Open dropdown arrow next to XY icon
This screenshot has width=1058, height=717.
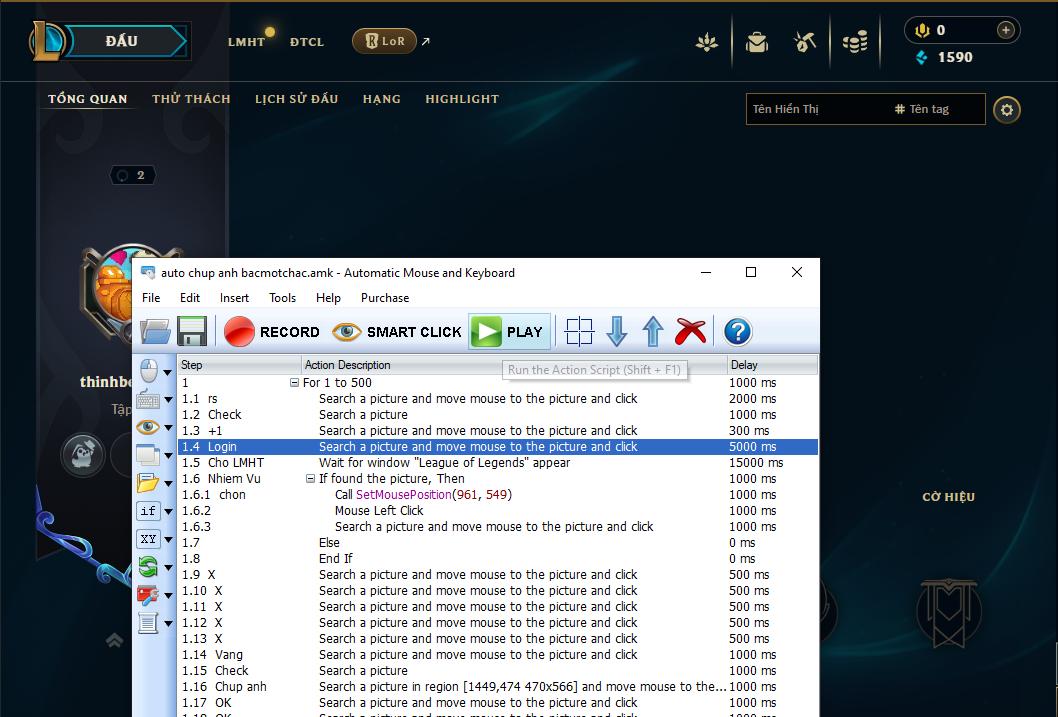pos(167,540)
